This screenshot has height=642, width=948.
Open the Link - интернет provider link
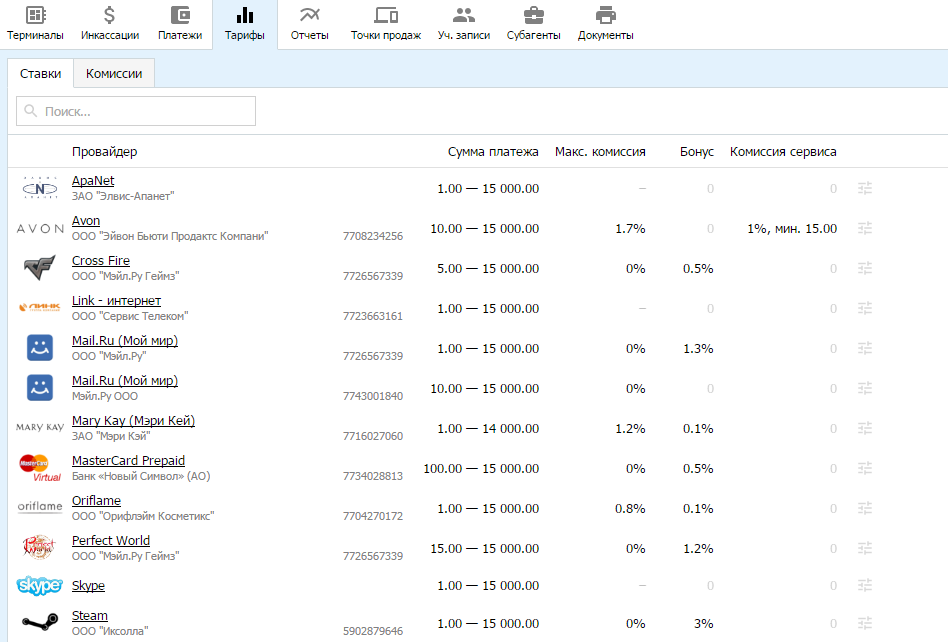(x=116, y=300)
